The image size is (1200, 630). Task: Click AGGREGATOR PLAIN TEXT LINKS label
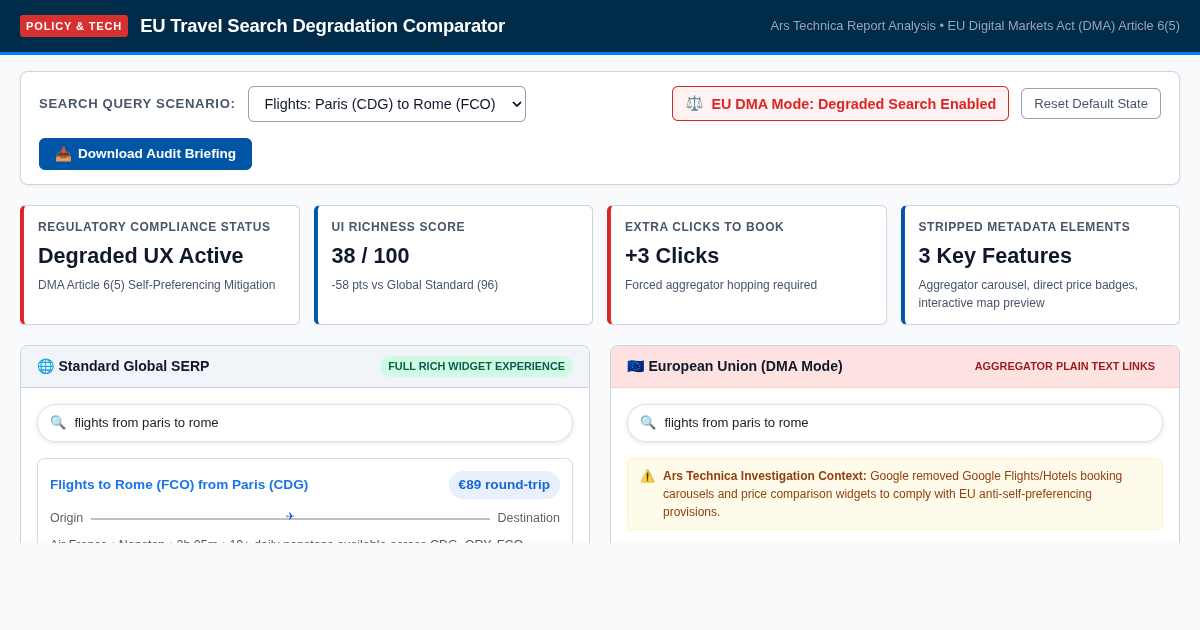point(1065,366)
